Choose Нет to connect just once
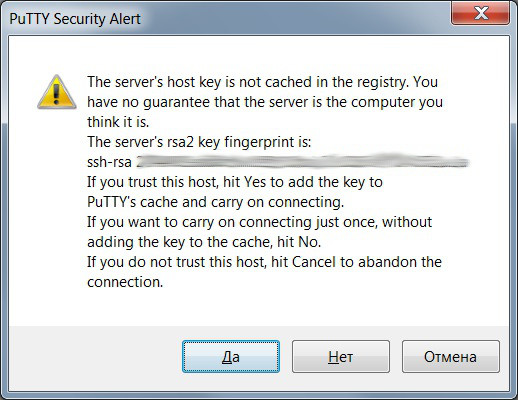The image size is (518, 400). coord(341,356)
